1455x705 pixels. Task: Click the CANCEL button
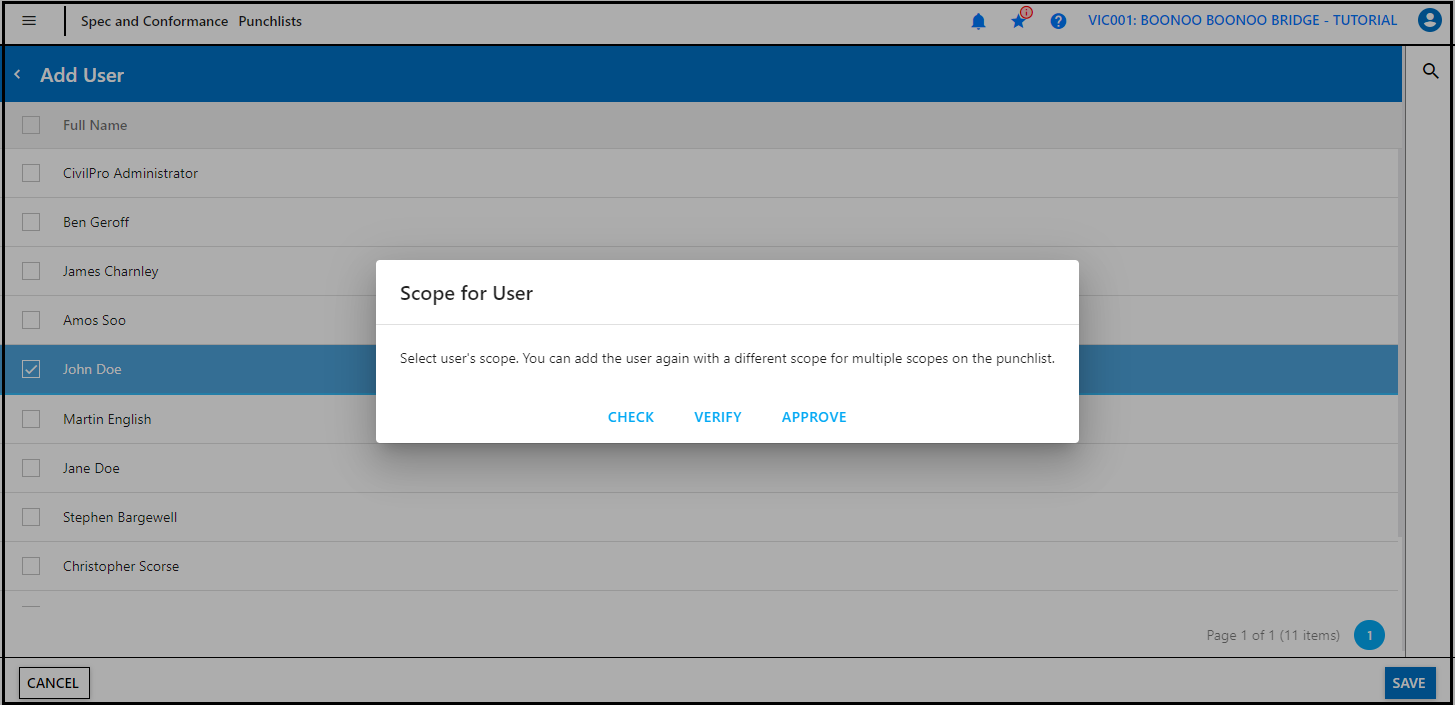pyautogui.click(x=54, y=683)
